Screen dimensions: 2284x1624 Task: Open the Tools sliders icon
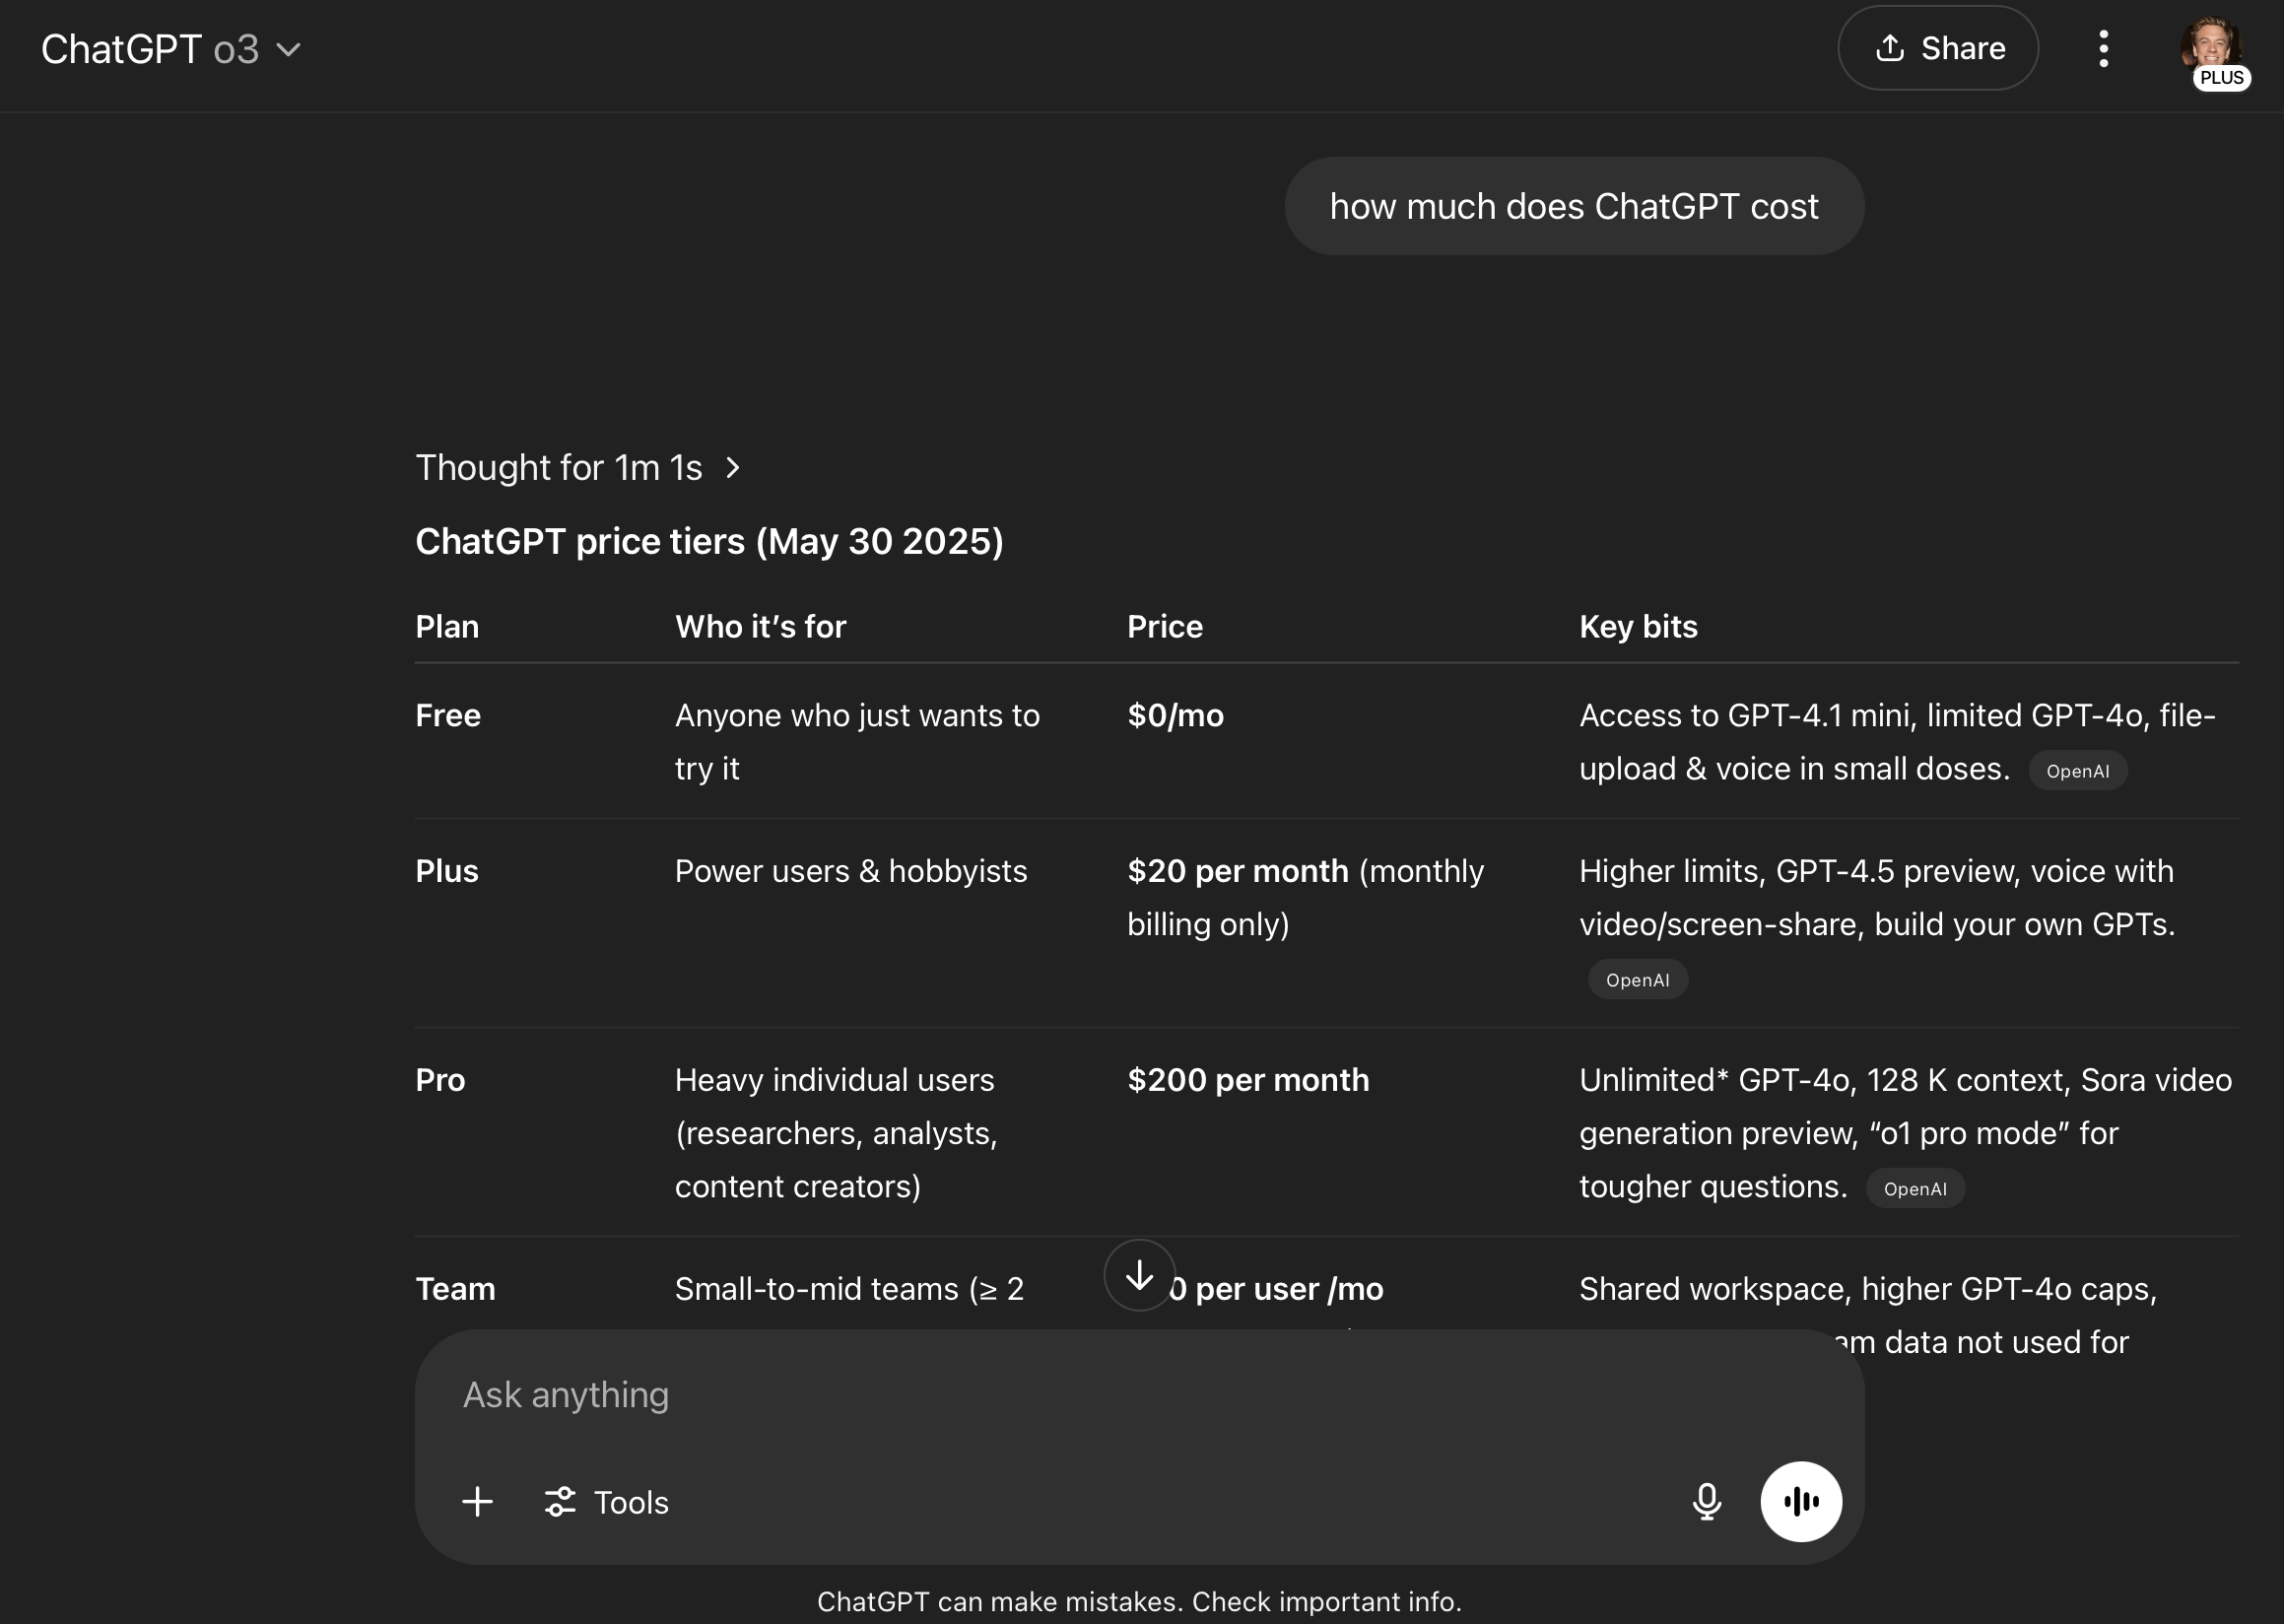[x=560, y=1501]
